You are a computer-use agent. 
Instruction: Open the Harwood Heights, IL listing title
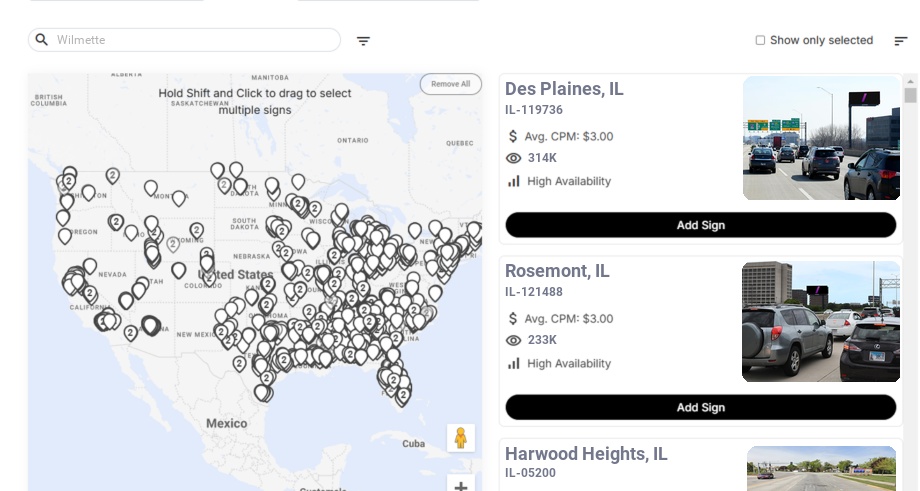coord(586,454)
